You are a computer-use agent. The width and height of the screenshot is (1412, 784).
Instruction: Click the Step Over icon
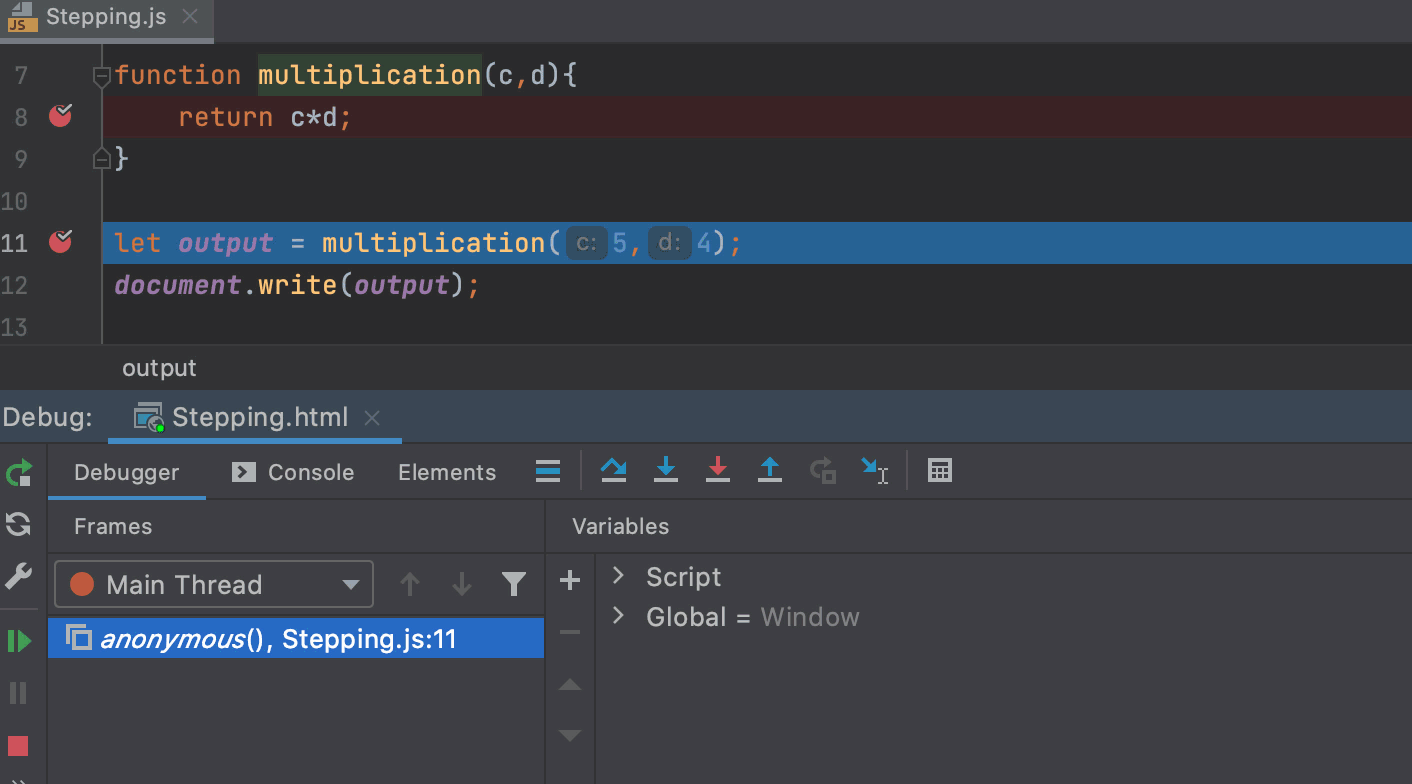(x=613, y=471)
